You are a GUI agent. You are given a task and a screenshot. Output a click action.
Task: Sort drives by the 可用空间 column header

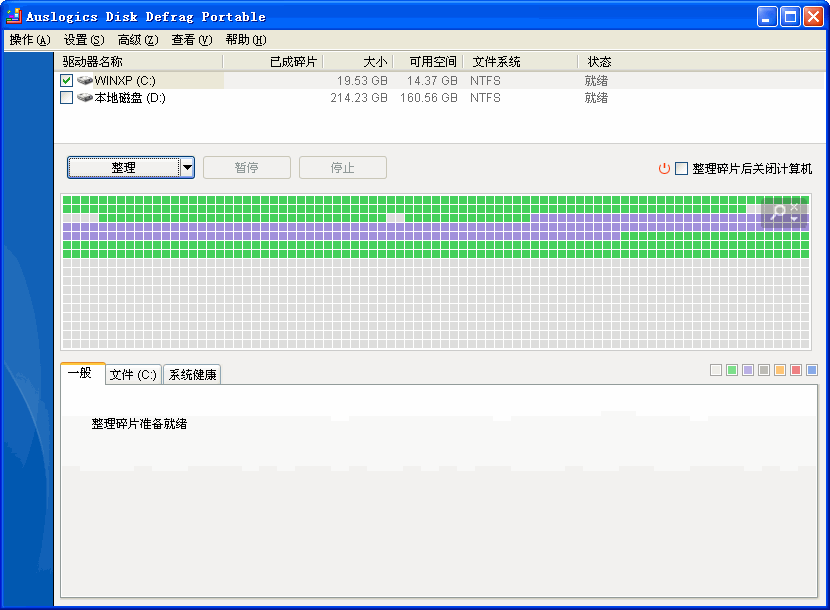[432, 62]
